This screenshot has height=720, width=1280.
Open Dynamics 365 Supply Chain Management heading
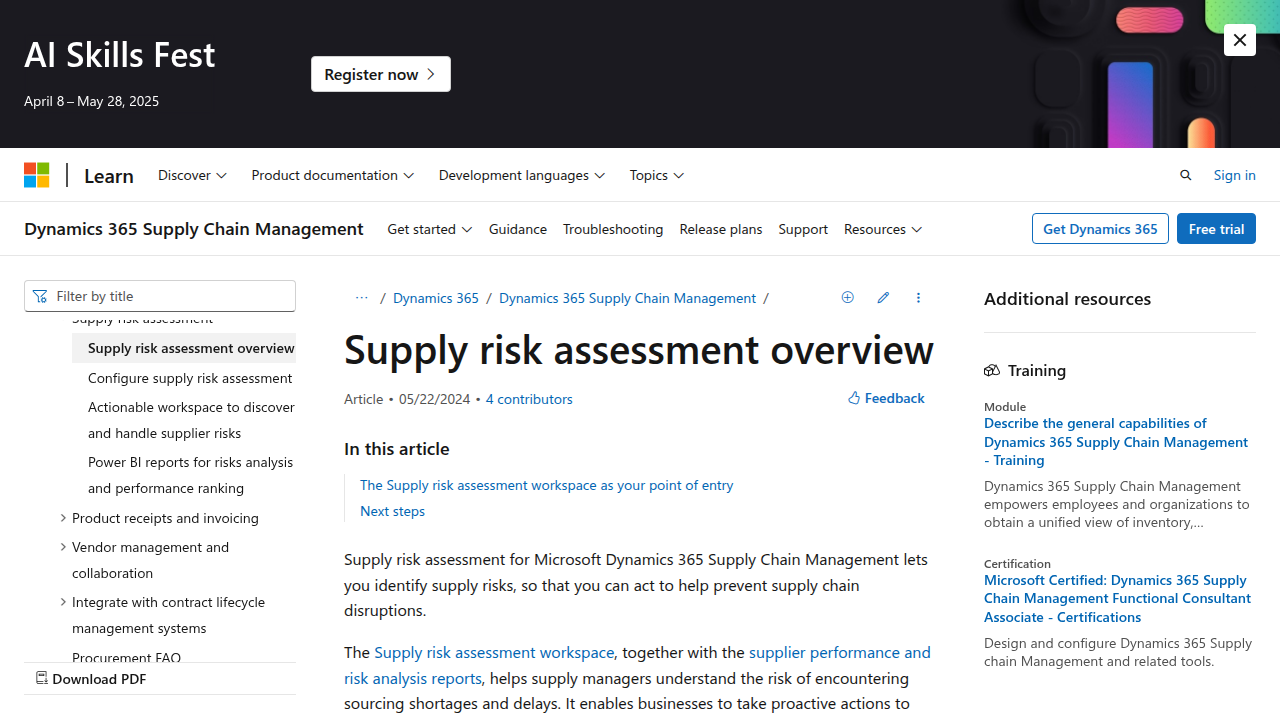[x=194, y=229]
